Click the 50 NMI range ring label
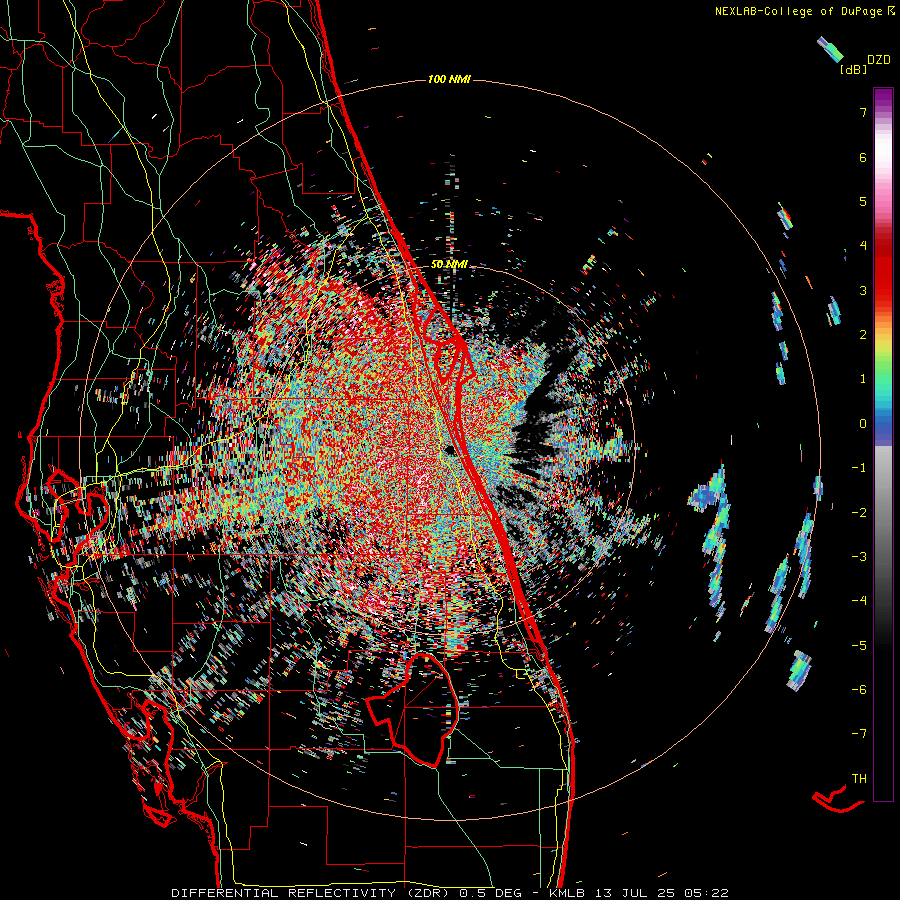This screenshot has height=900, width=900. 449,264
